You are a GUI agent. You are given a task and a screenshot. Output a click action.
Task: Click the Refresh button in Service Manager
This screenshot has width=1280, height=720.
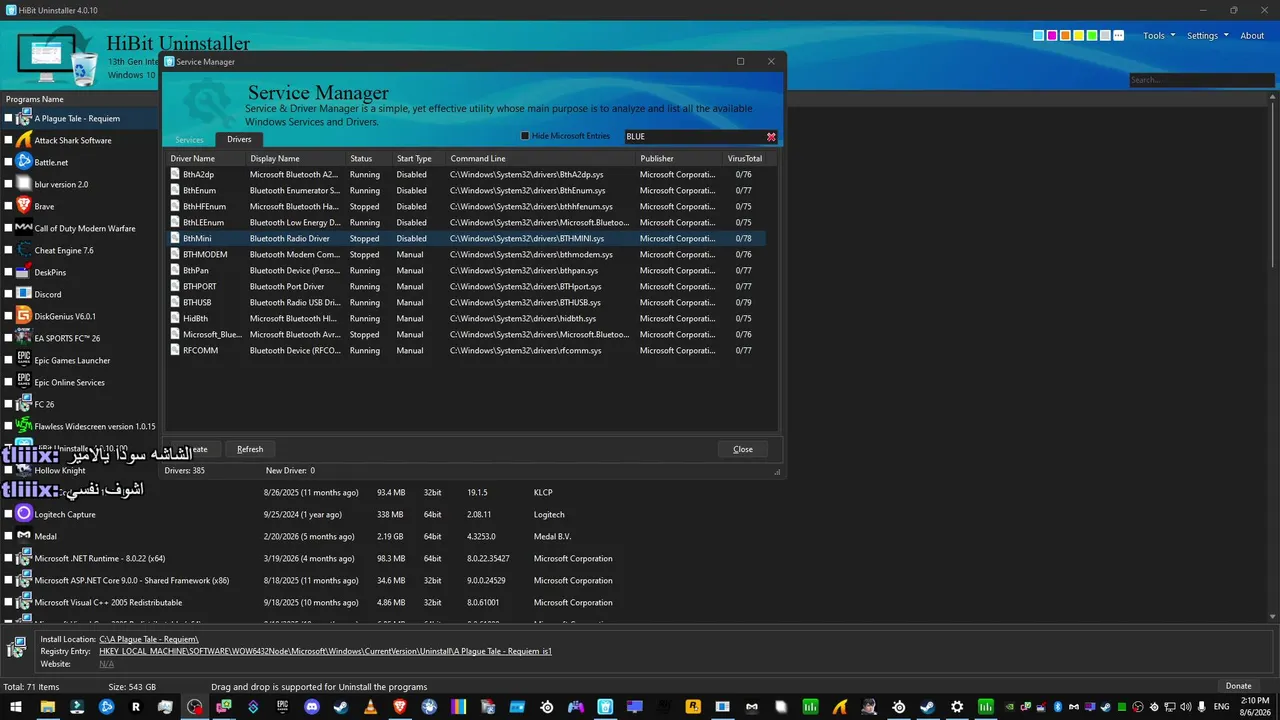pyautogui.click(x=250, y=449)
